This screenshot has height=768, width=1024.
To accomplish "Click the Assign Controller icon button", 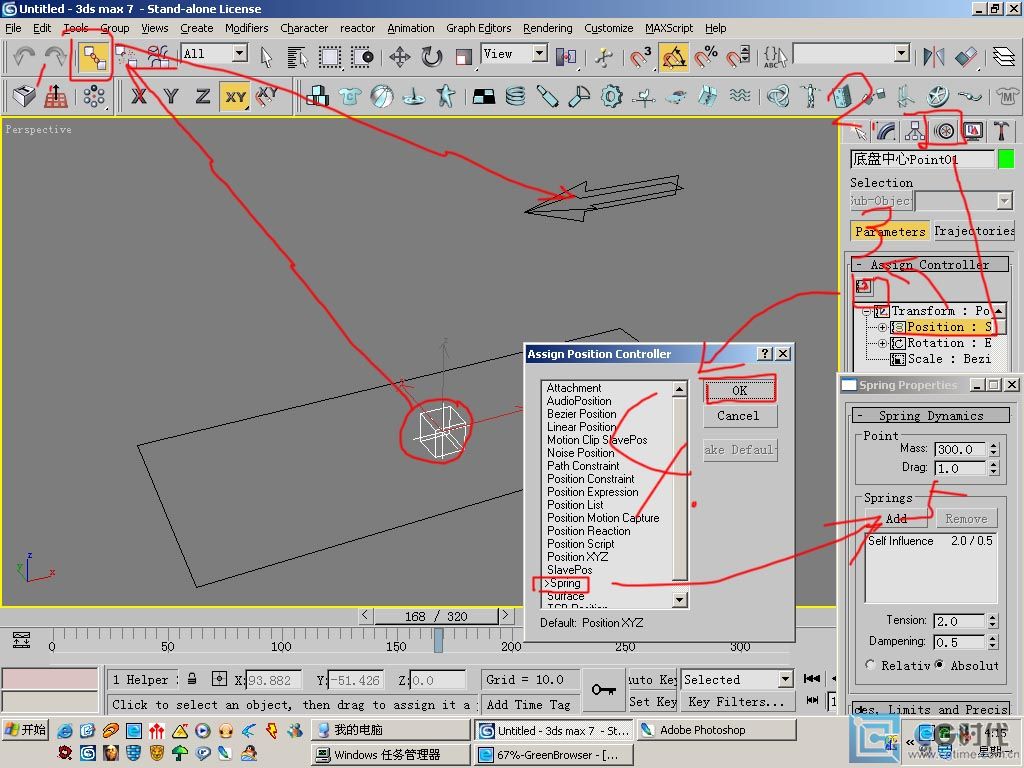I will (x=863, y=286).
